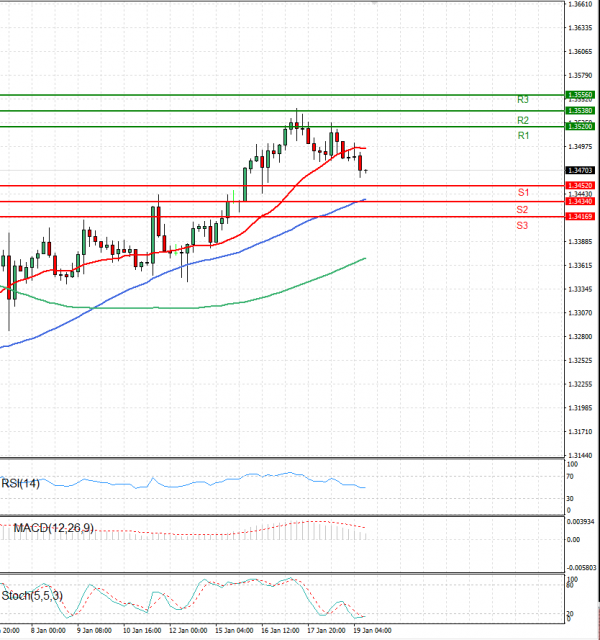Image resolution: width=600 pixels, height=640 pixels.
Task: Click the MACD scale value 0.00
Action: [573, 540]
